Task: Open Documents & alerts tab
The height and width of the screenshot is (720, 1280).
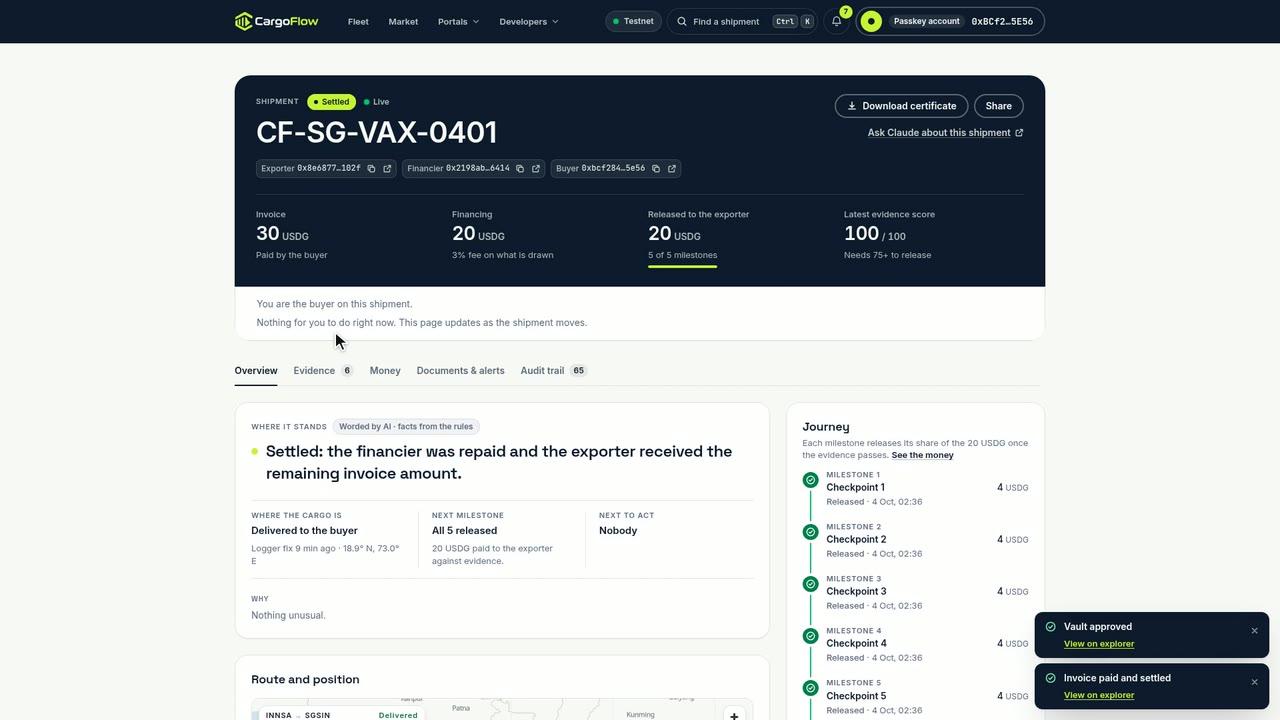Action: [460, 371]
